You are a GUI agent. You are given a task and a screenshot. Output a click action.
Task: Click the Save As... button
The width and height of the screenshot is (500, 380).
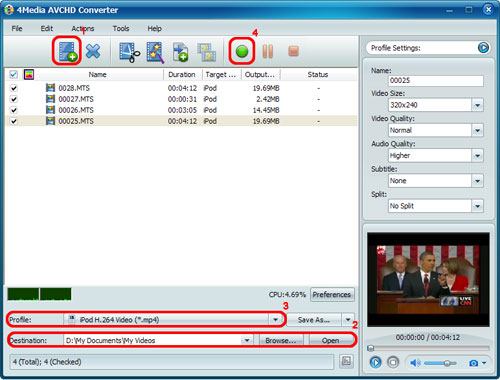coord(314,320)
